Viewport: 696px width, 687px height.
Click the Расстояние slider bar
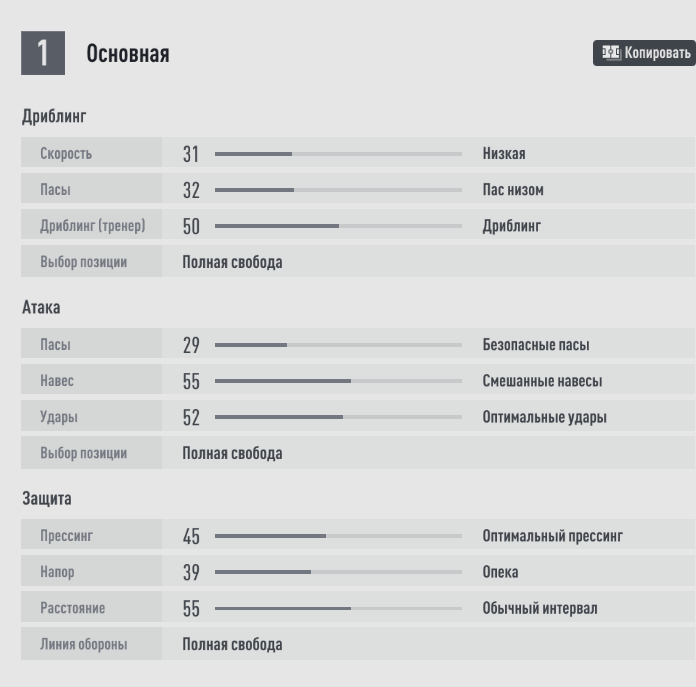pos(338,608)
